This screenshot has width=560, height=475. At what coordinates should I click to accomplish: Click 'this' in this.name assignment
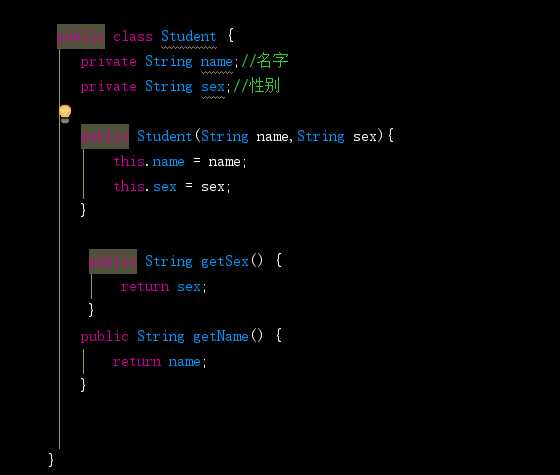coord(129,161)
